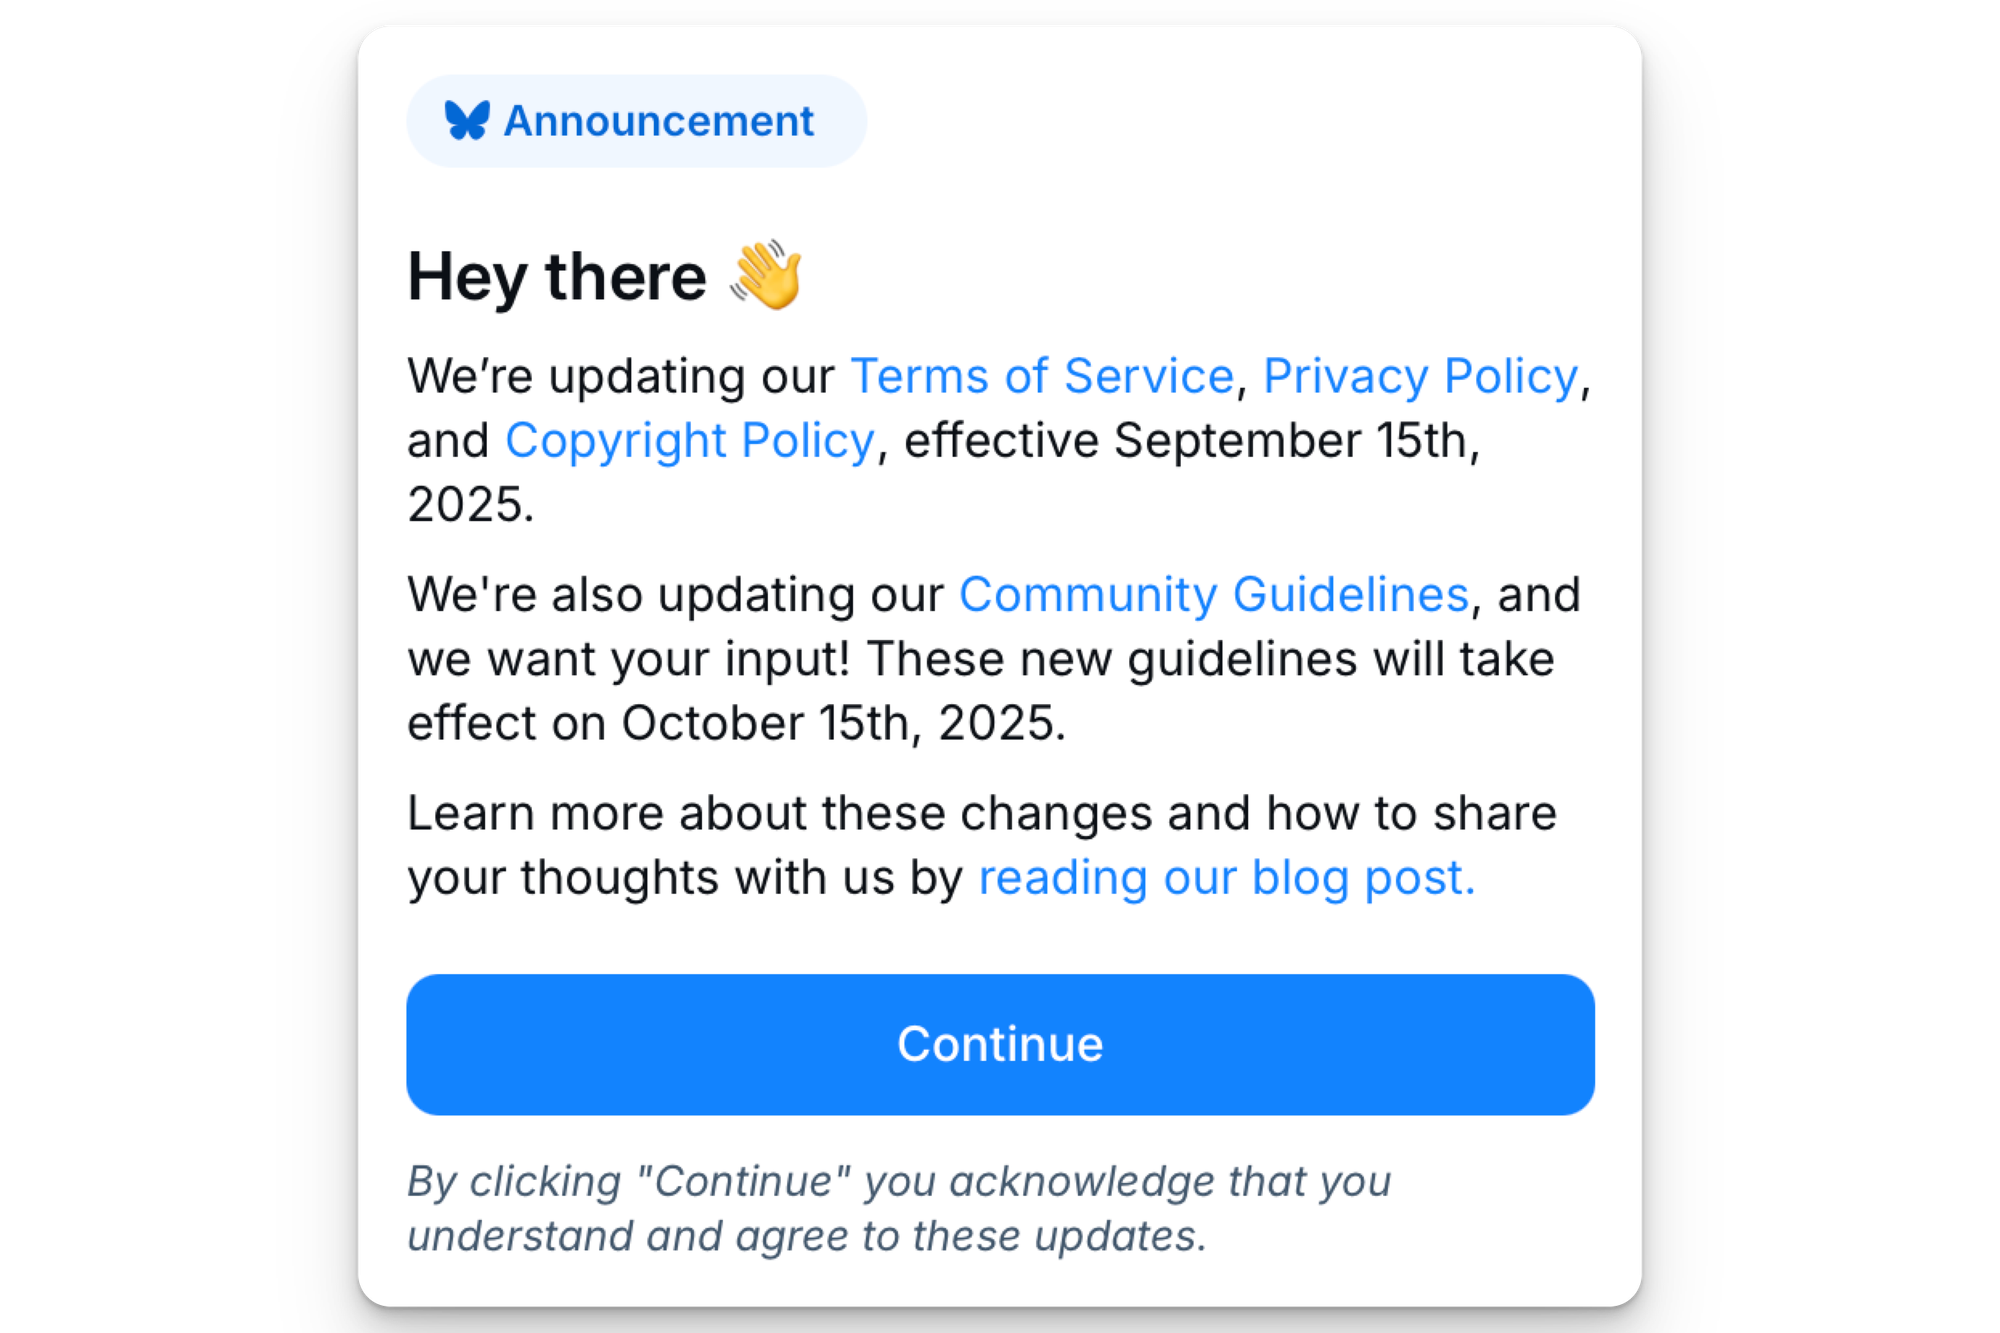Click the italic acknowledgement disclaimer text

(899, 1208)
